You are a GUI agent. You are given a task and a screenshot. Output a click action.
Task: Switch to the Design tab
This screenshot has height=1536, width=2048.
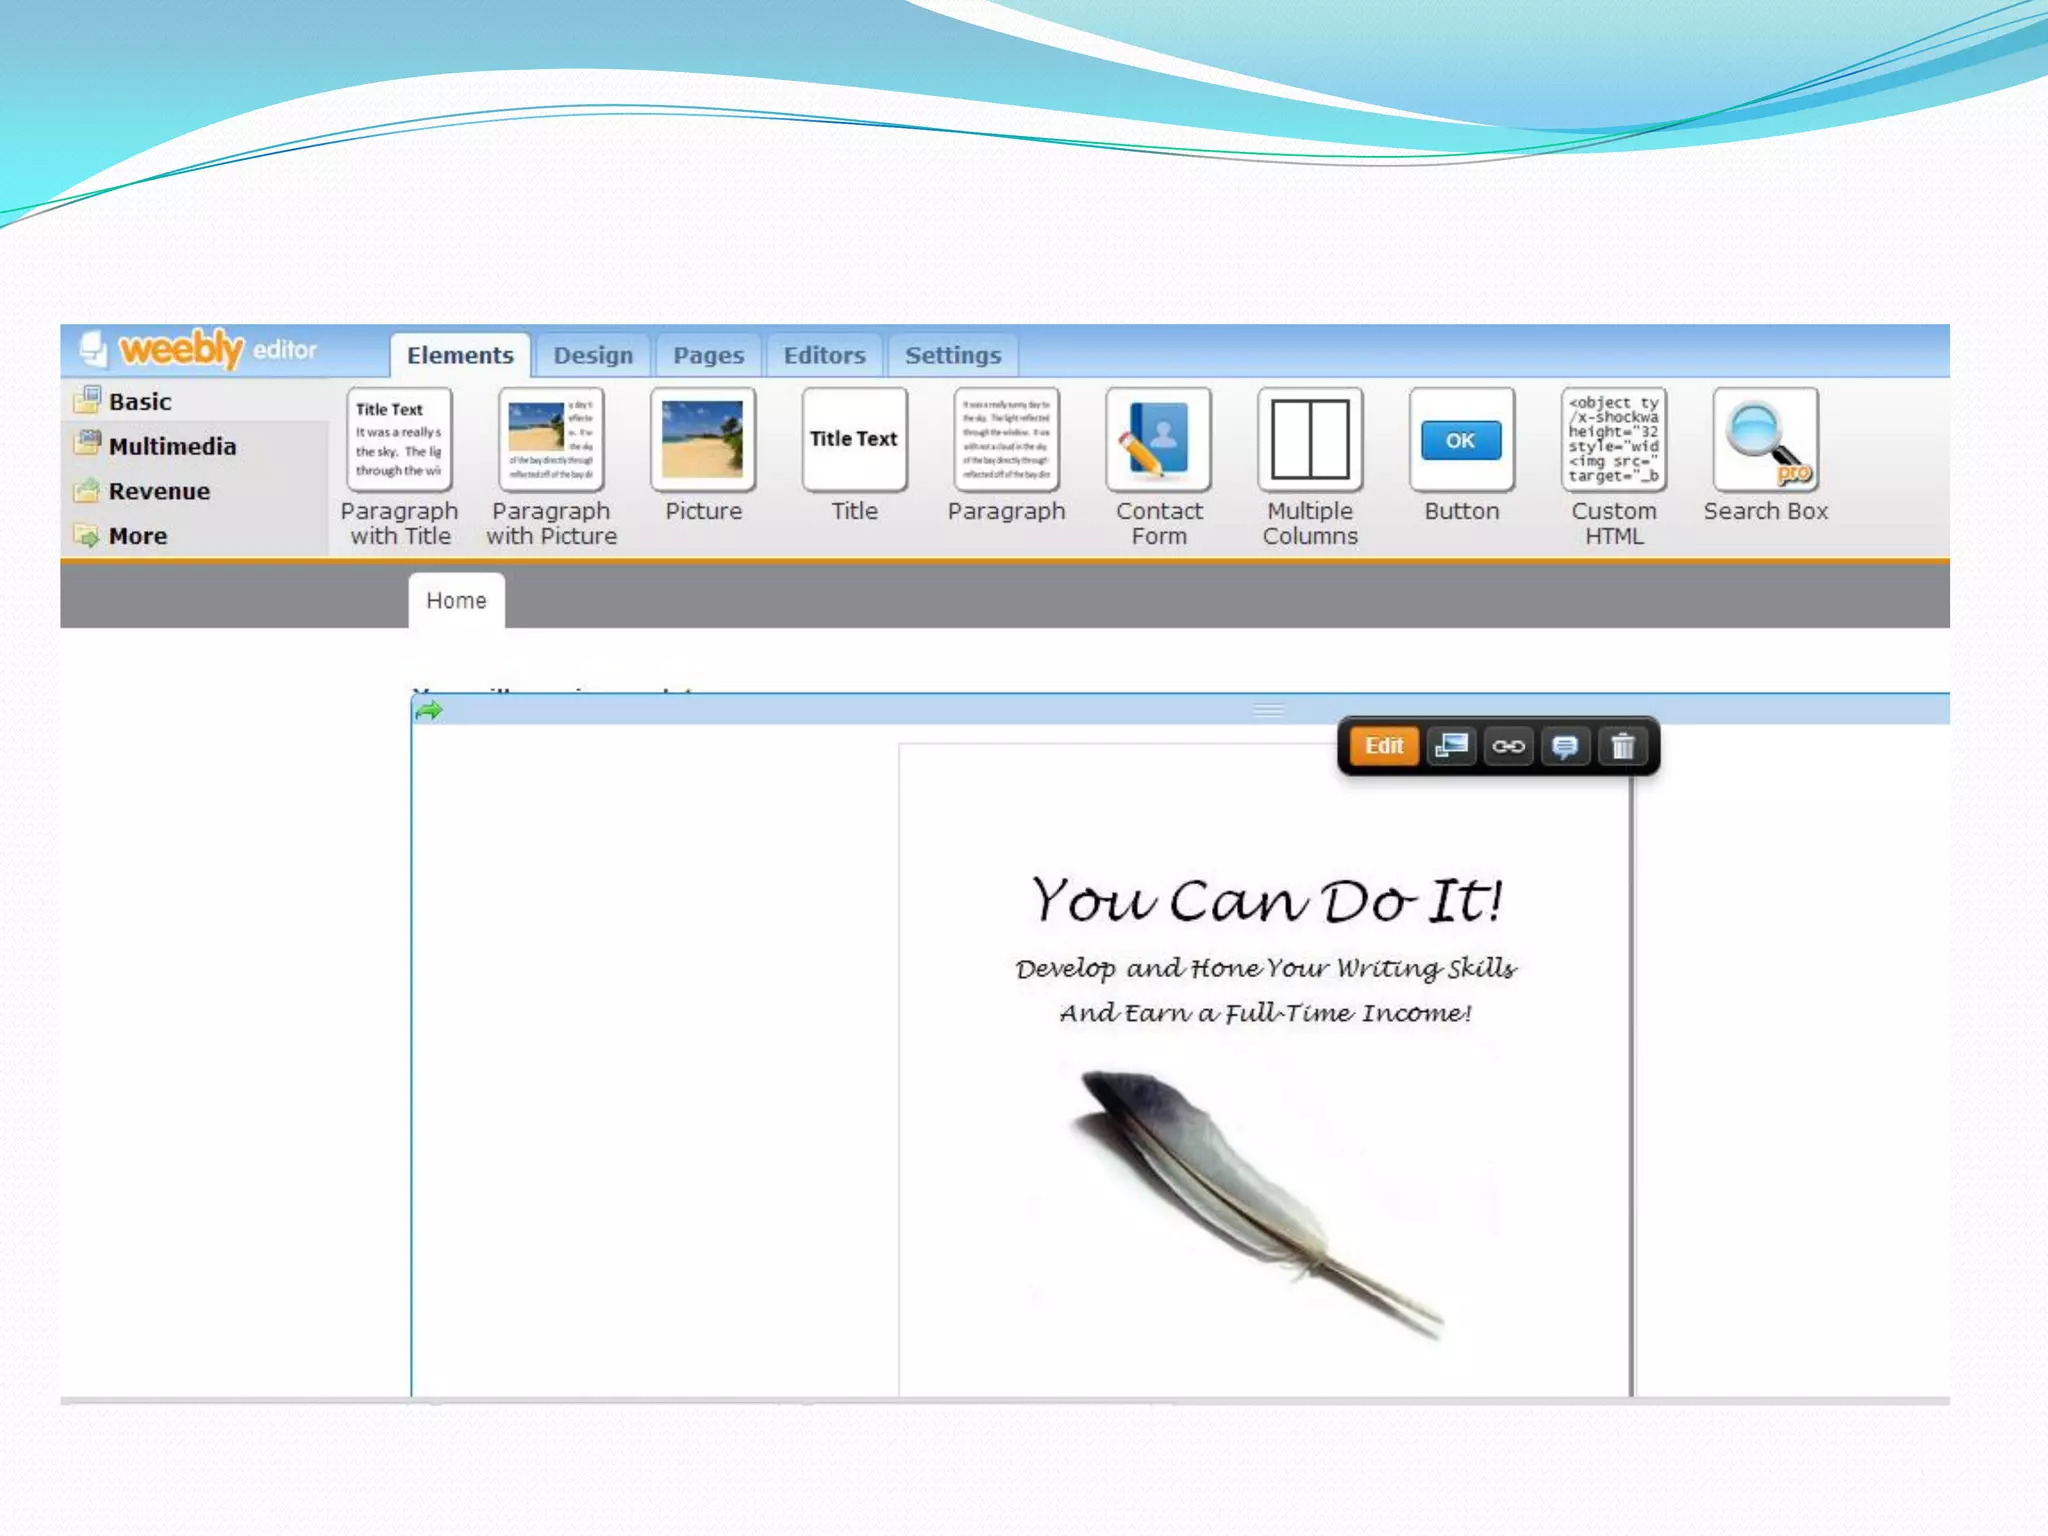[593, 356]
